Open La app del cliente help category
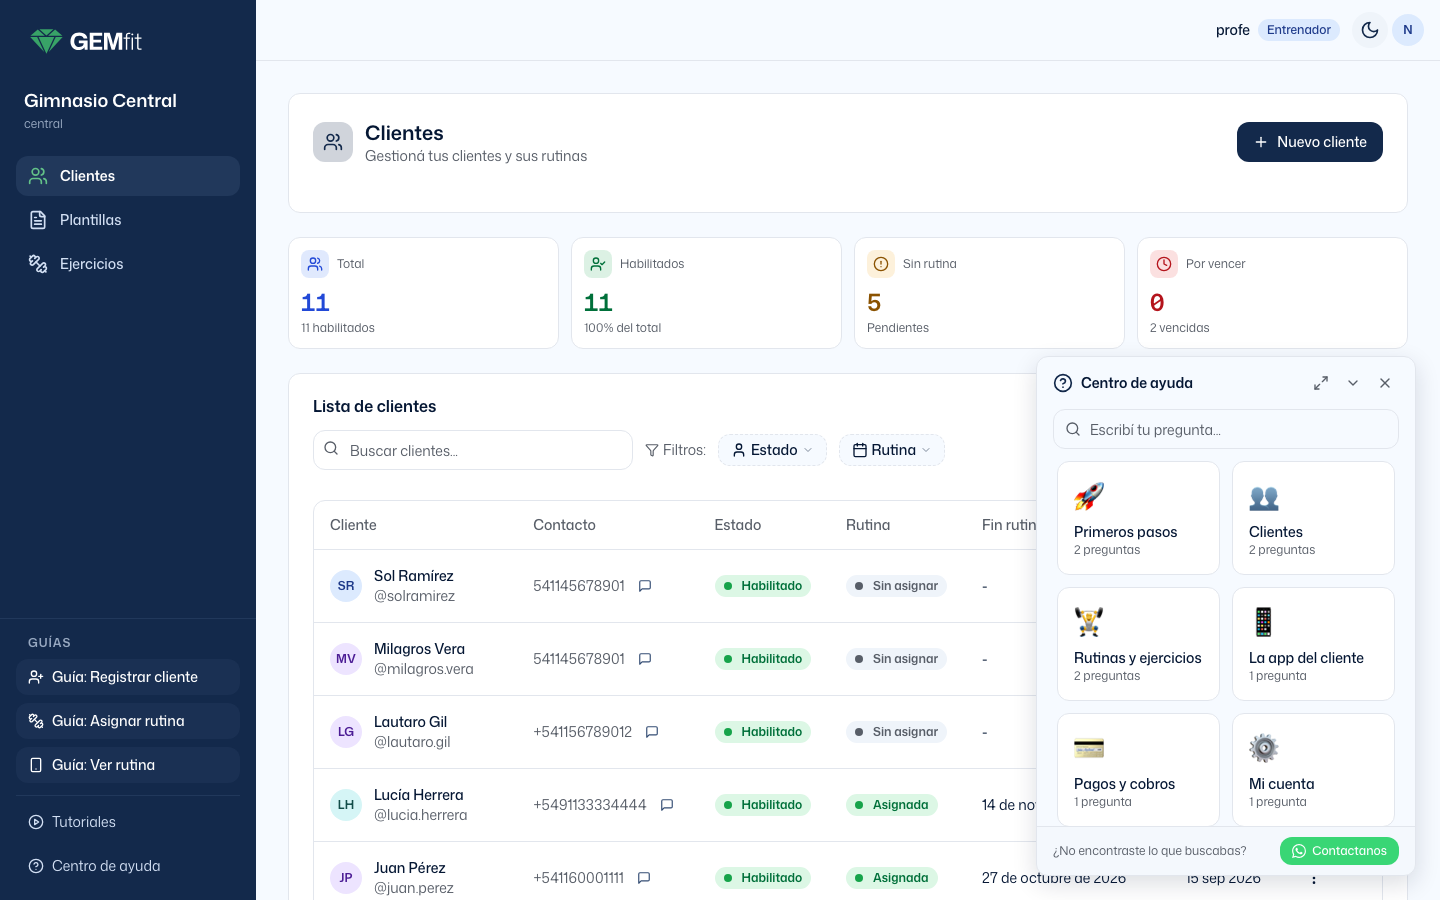 coord(1313,644)
